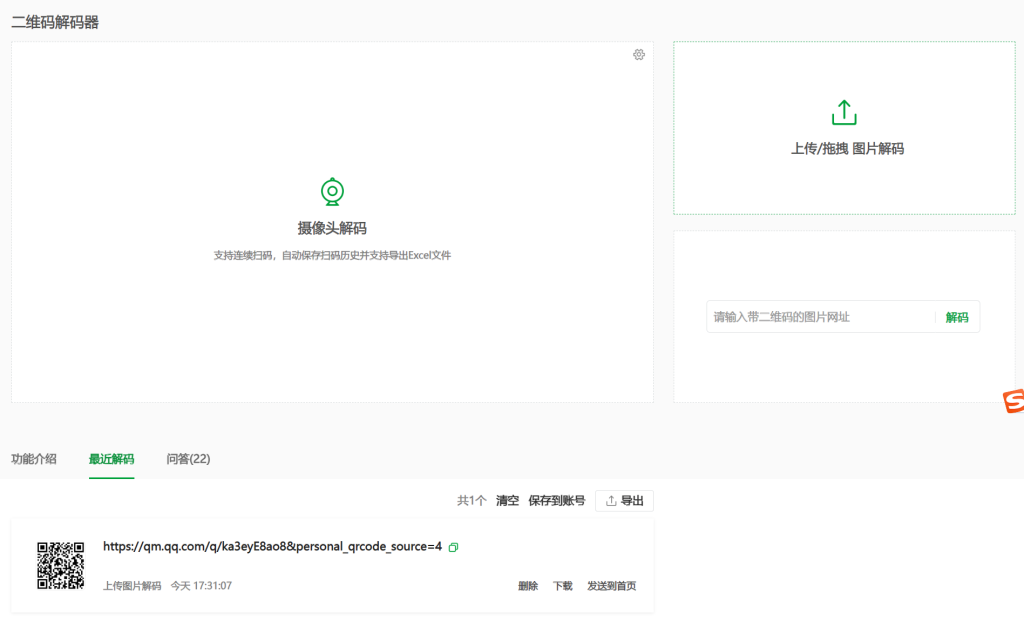Open the decoded qm.qq.com link
Image resolution: width=1024 pixels, height=620 pixels.
click(x=272, y=547)
